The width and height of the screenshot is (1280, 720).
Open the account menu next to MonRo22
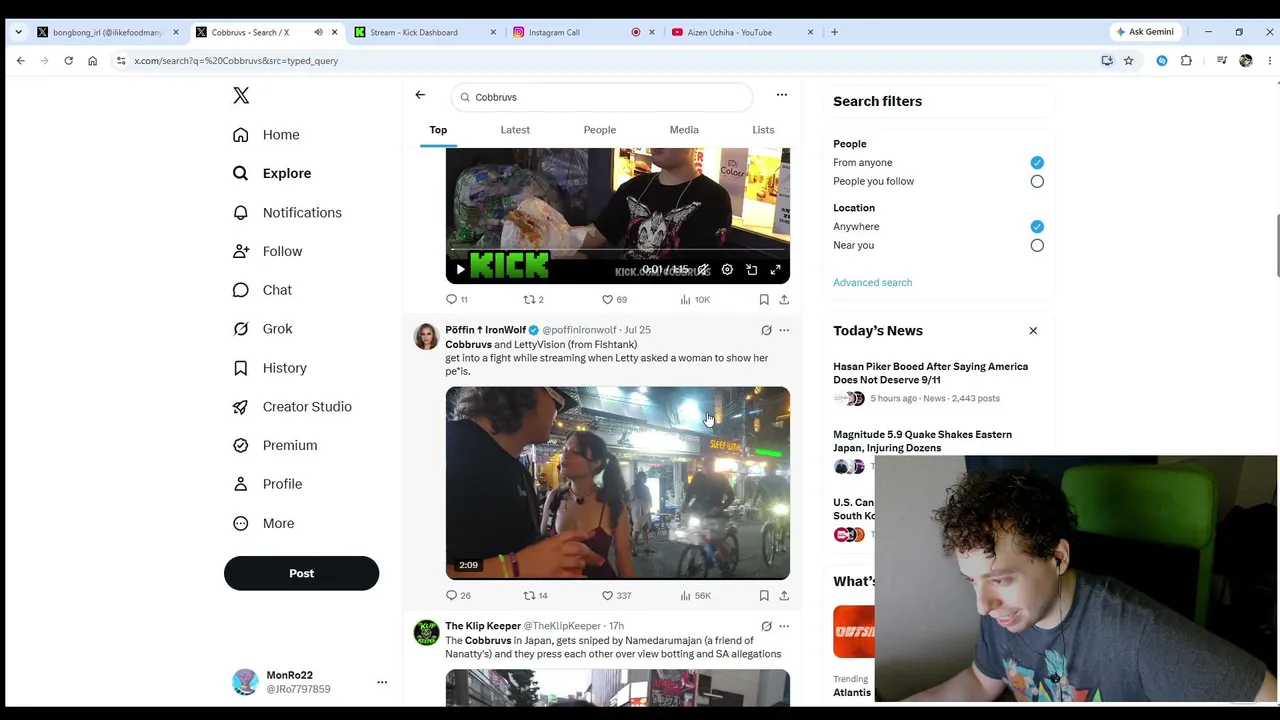coord(382,682)
